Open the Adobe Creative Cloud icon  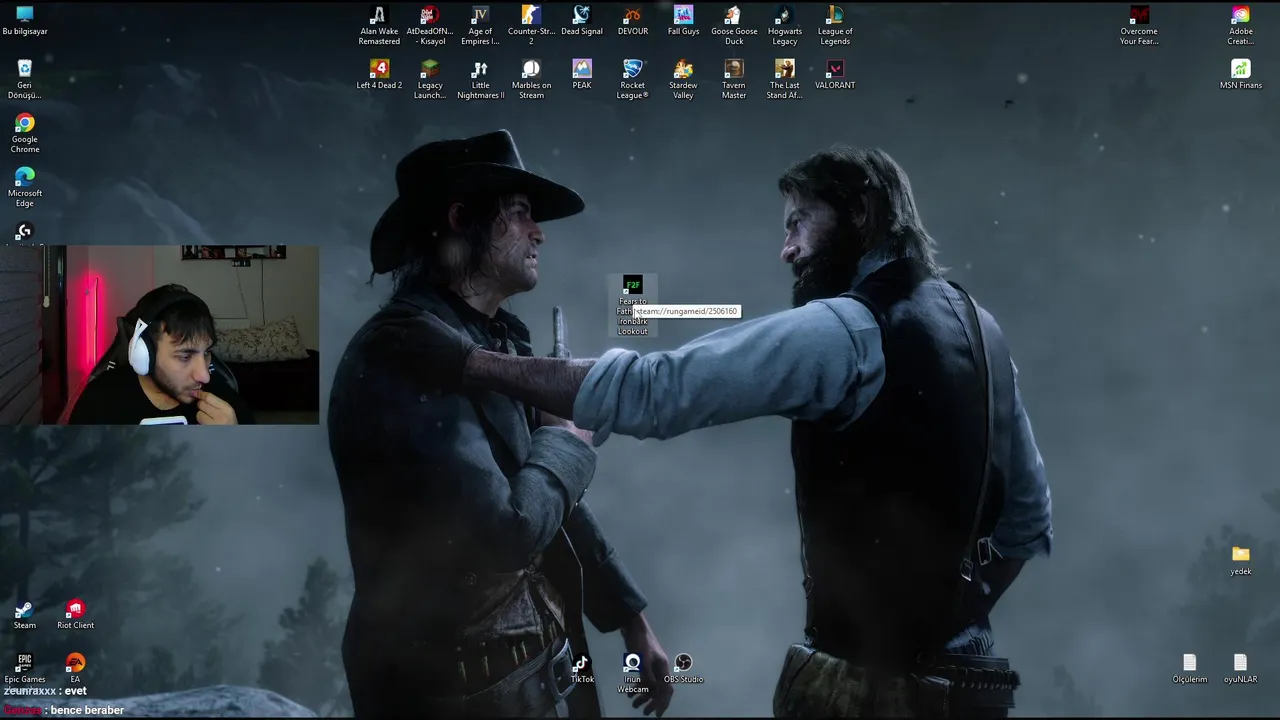point(1241,26)
